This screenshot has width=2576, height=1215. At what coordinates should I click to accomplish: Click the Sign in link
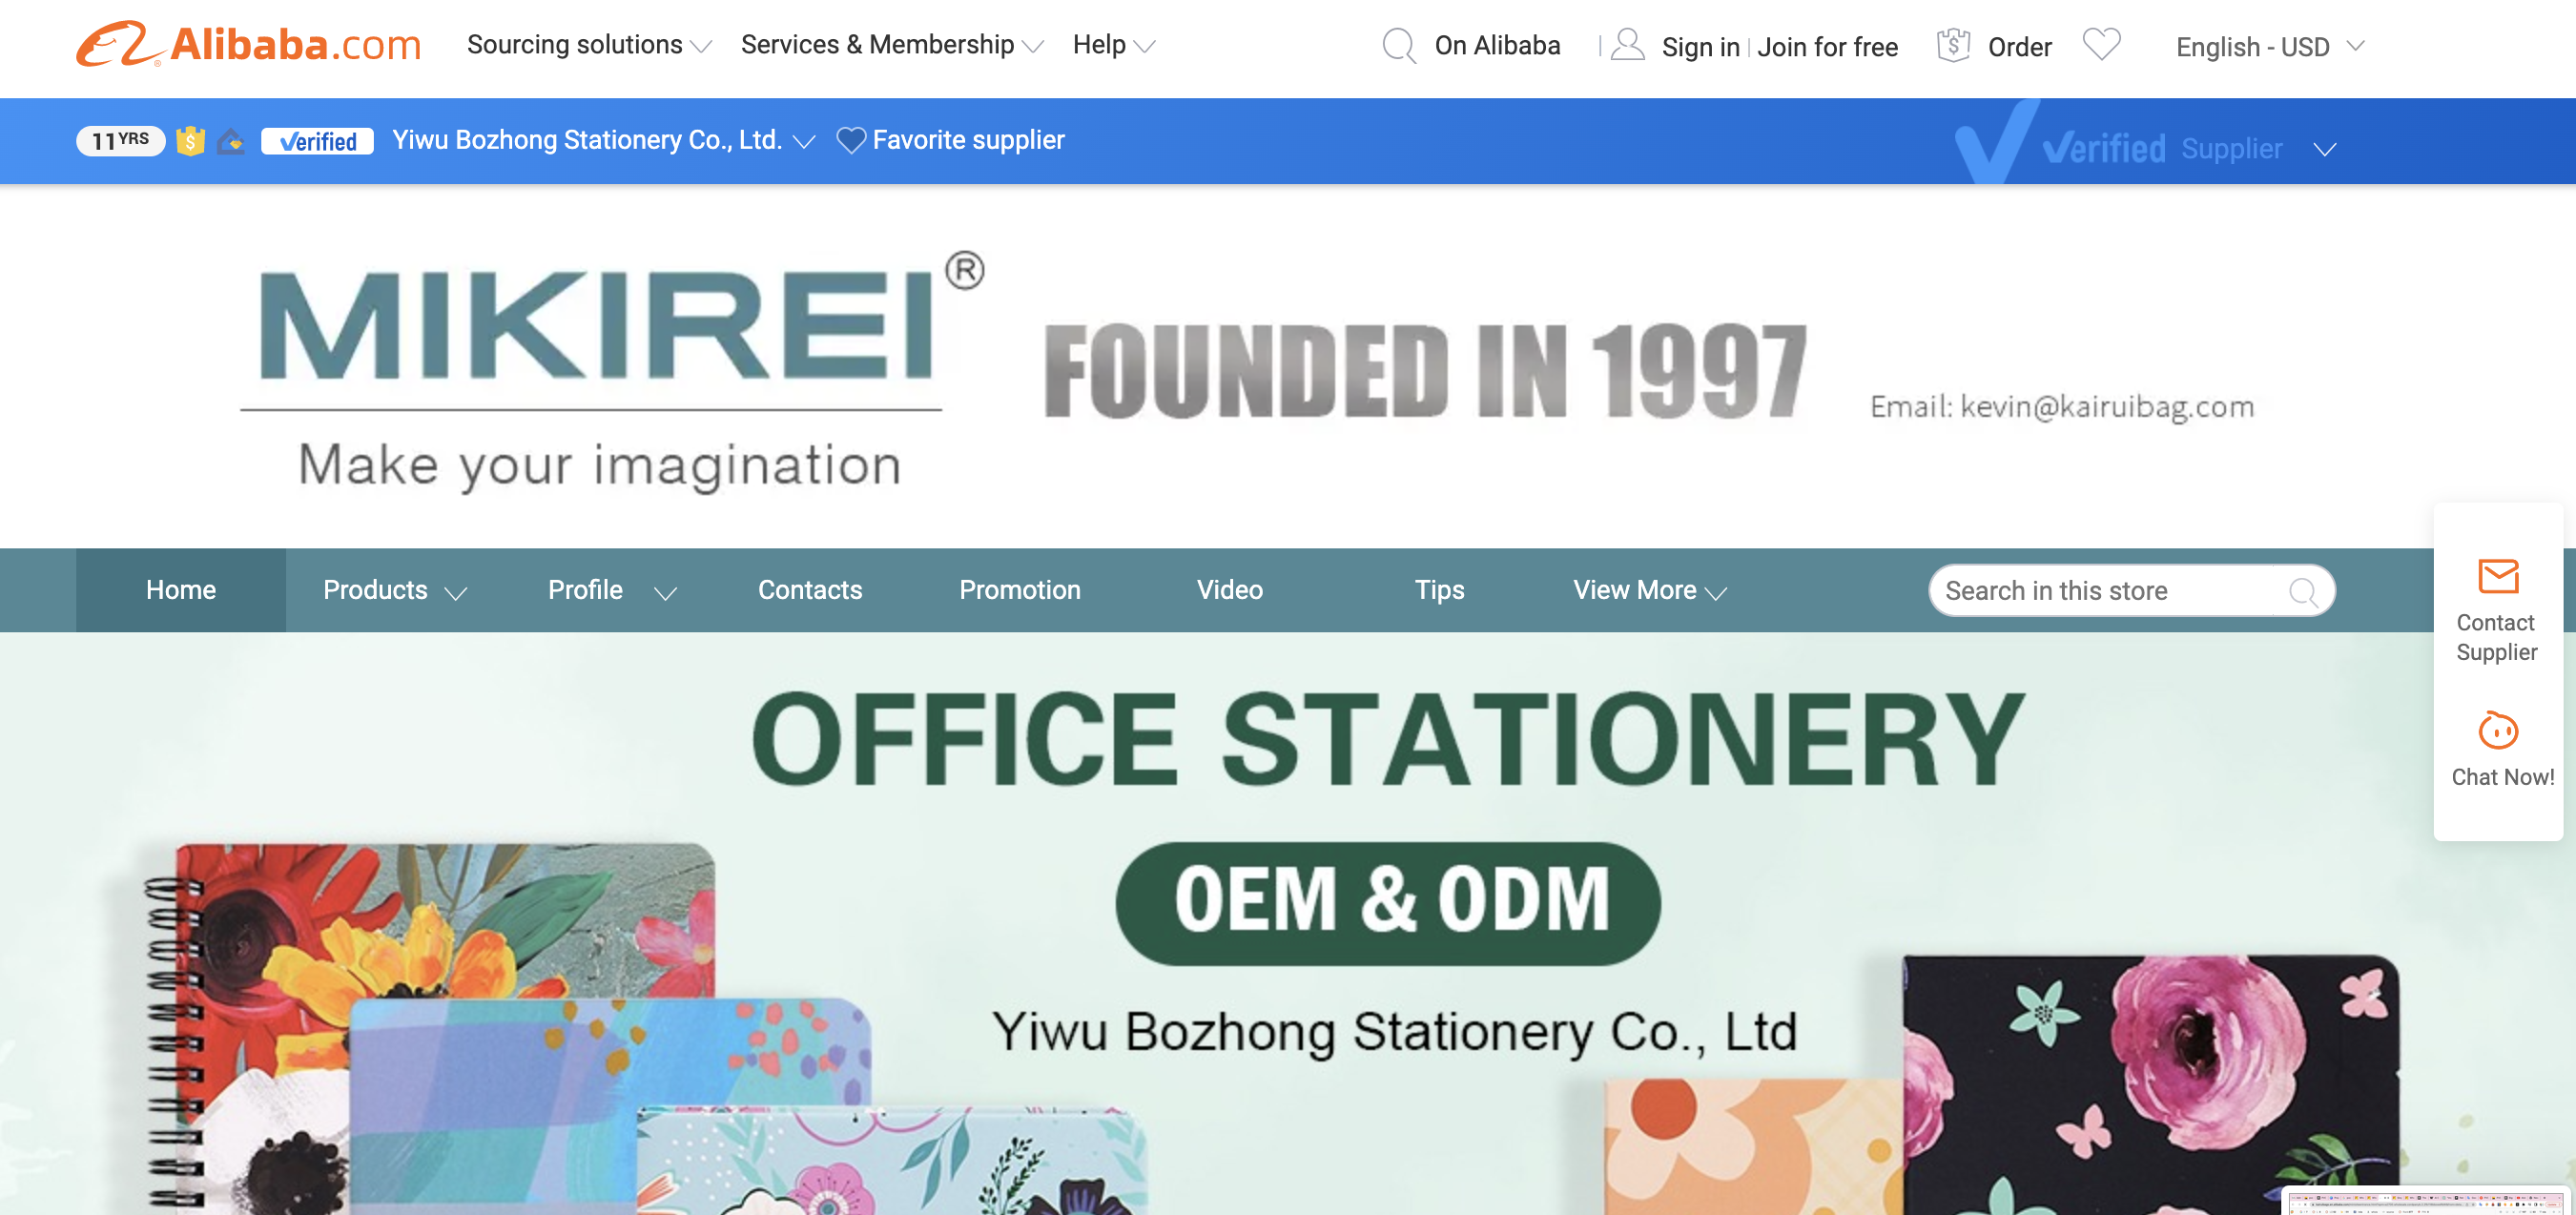pos(1700,47)
